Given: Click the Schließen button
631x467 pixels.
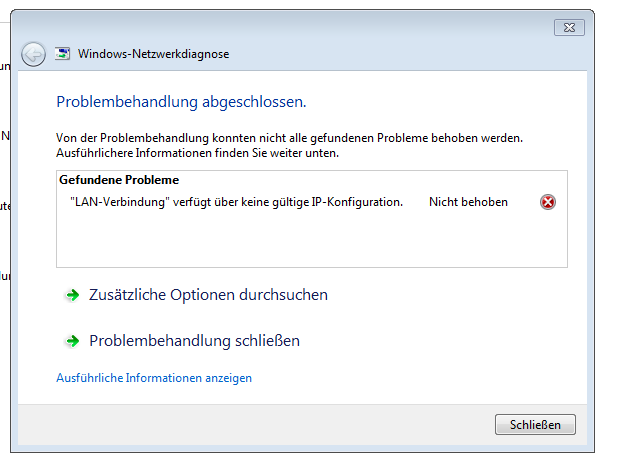Looking at the screenshot, I should [535, 425].
